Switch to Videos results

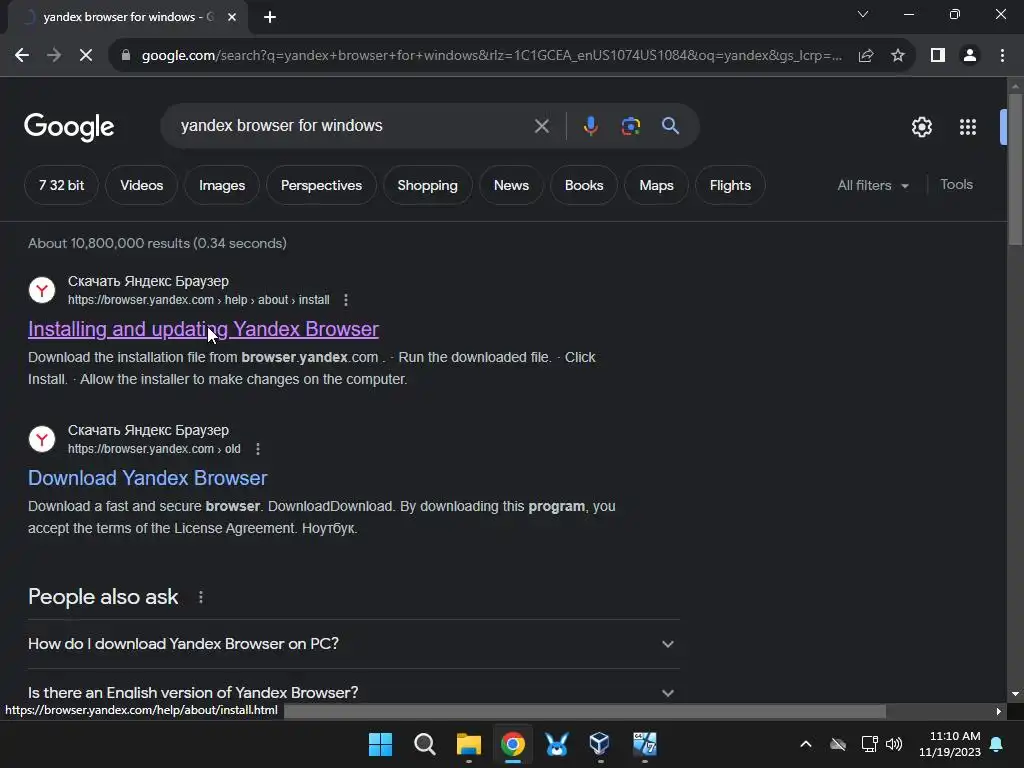coord(142,185)
